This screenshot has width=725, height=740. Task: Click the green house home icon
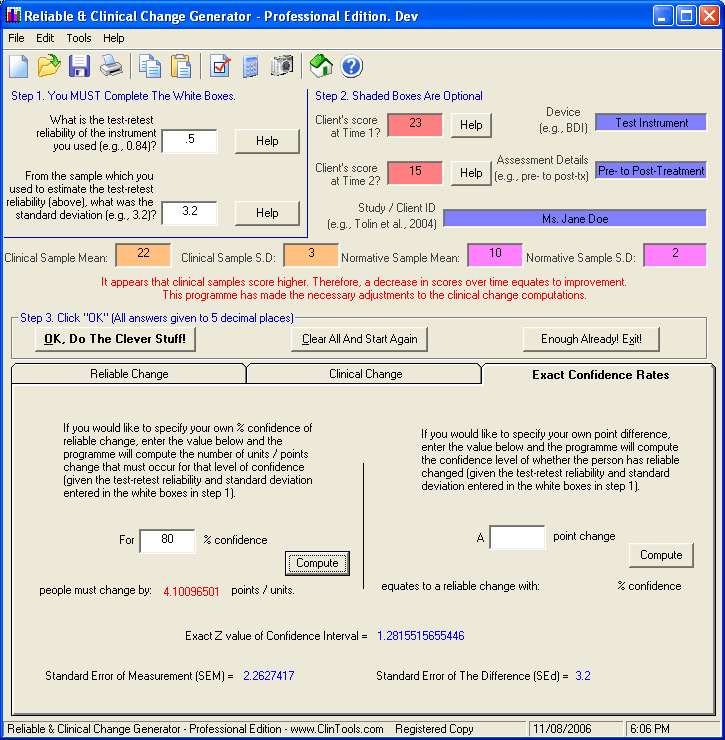coord(321,67)
